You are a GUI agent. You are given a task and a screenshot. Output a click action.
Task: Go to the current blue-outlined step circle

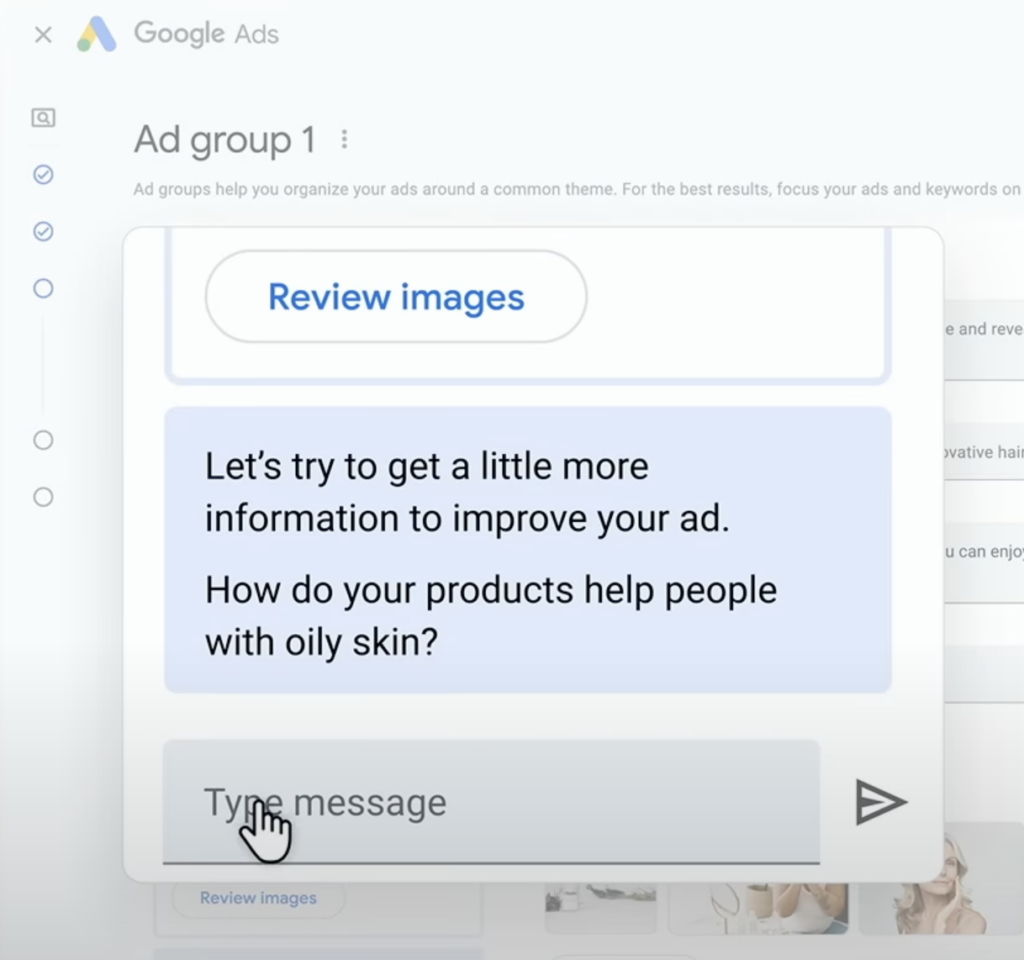pos(43,288)
